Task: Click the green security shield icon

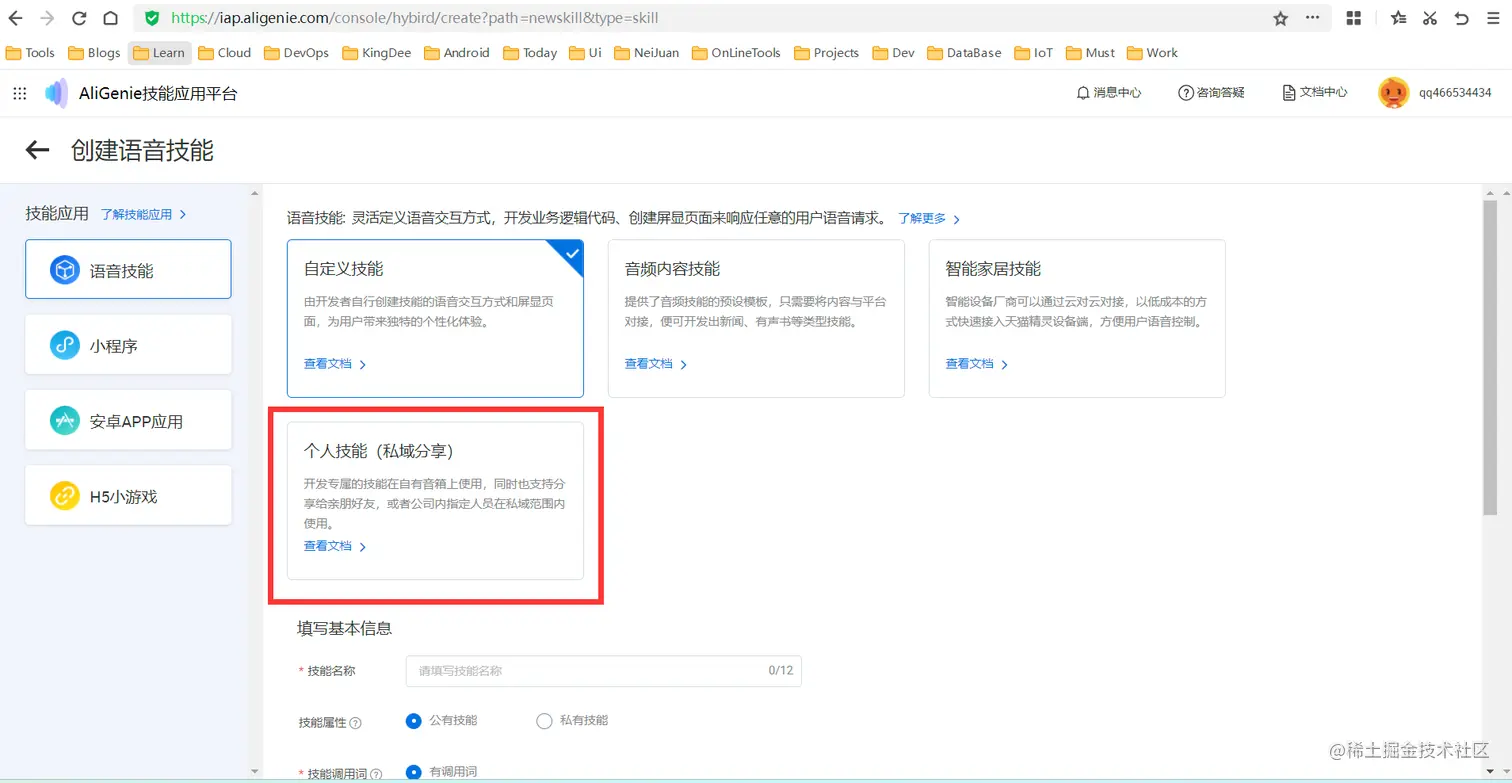Action: click(152, 18)
